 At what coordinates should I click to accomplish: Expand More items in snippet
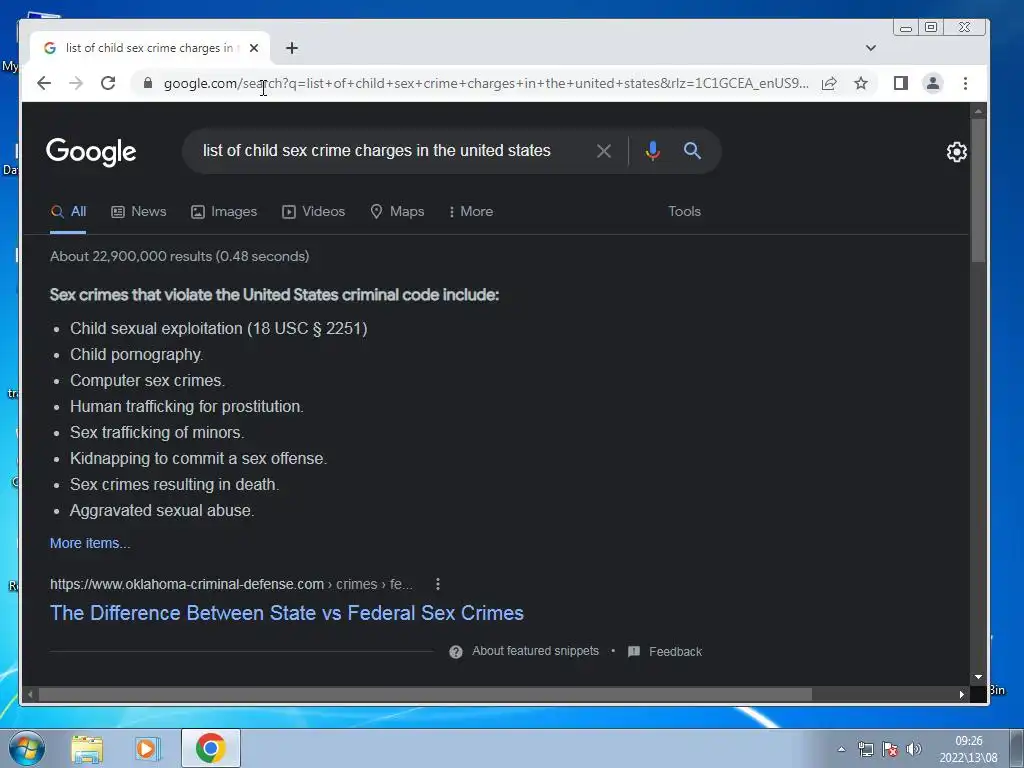pyautogui.click(x=90, y=543)
